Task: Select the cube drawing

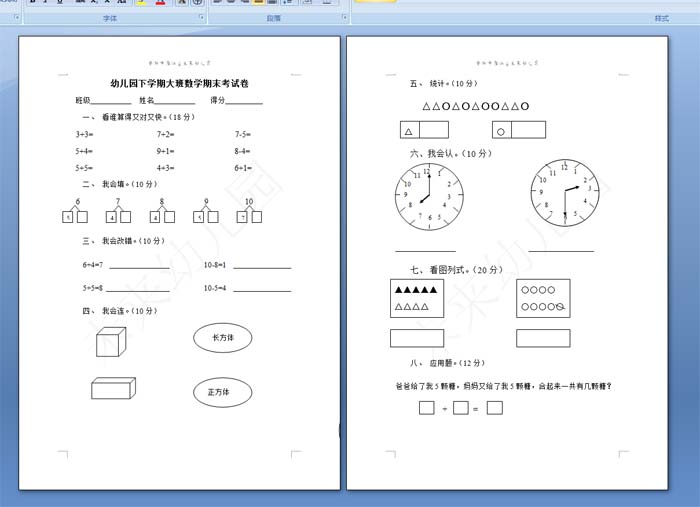Action: click(x=111, y=341)
